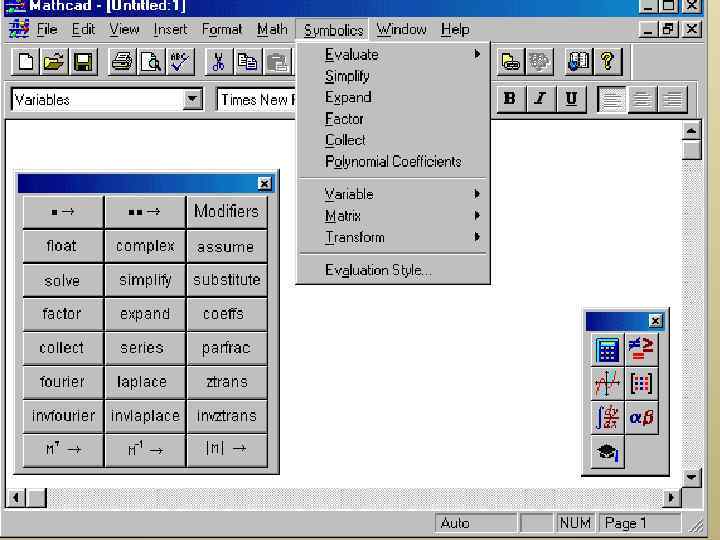Screen dimensions: 720x540
Task: Open Evaluation Style... dialog
Action: [394, 270]
